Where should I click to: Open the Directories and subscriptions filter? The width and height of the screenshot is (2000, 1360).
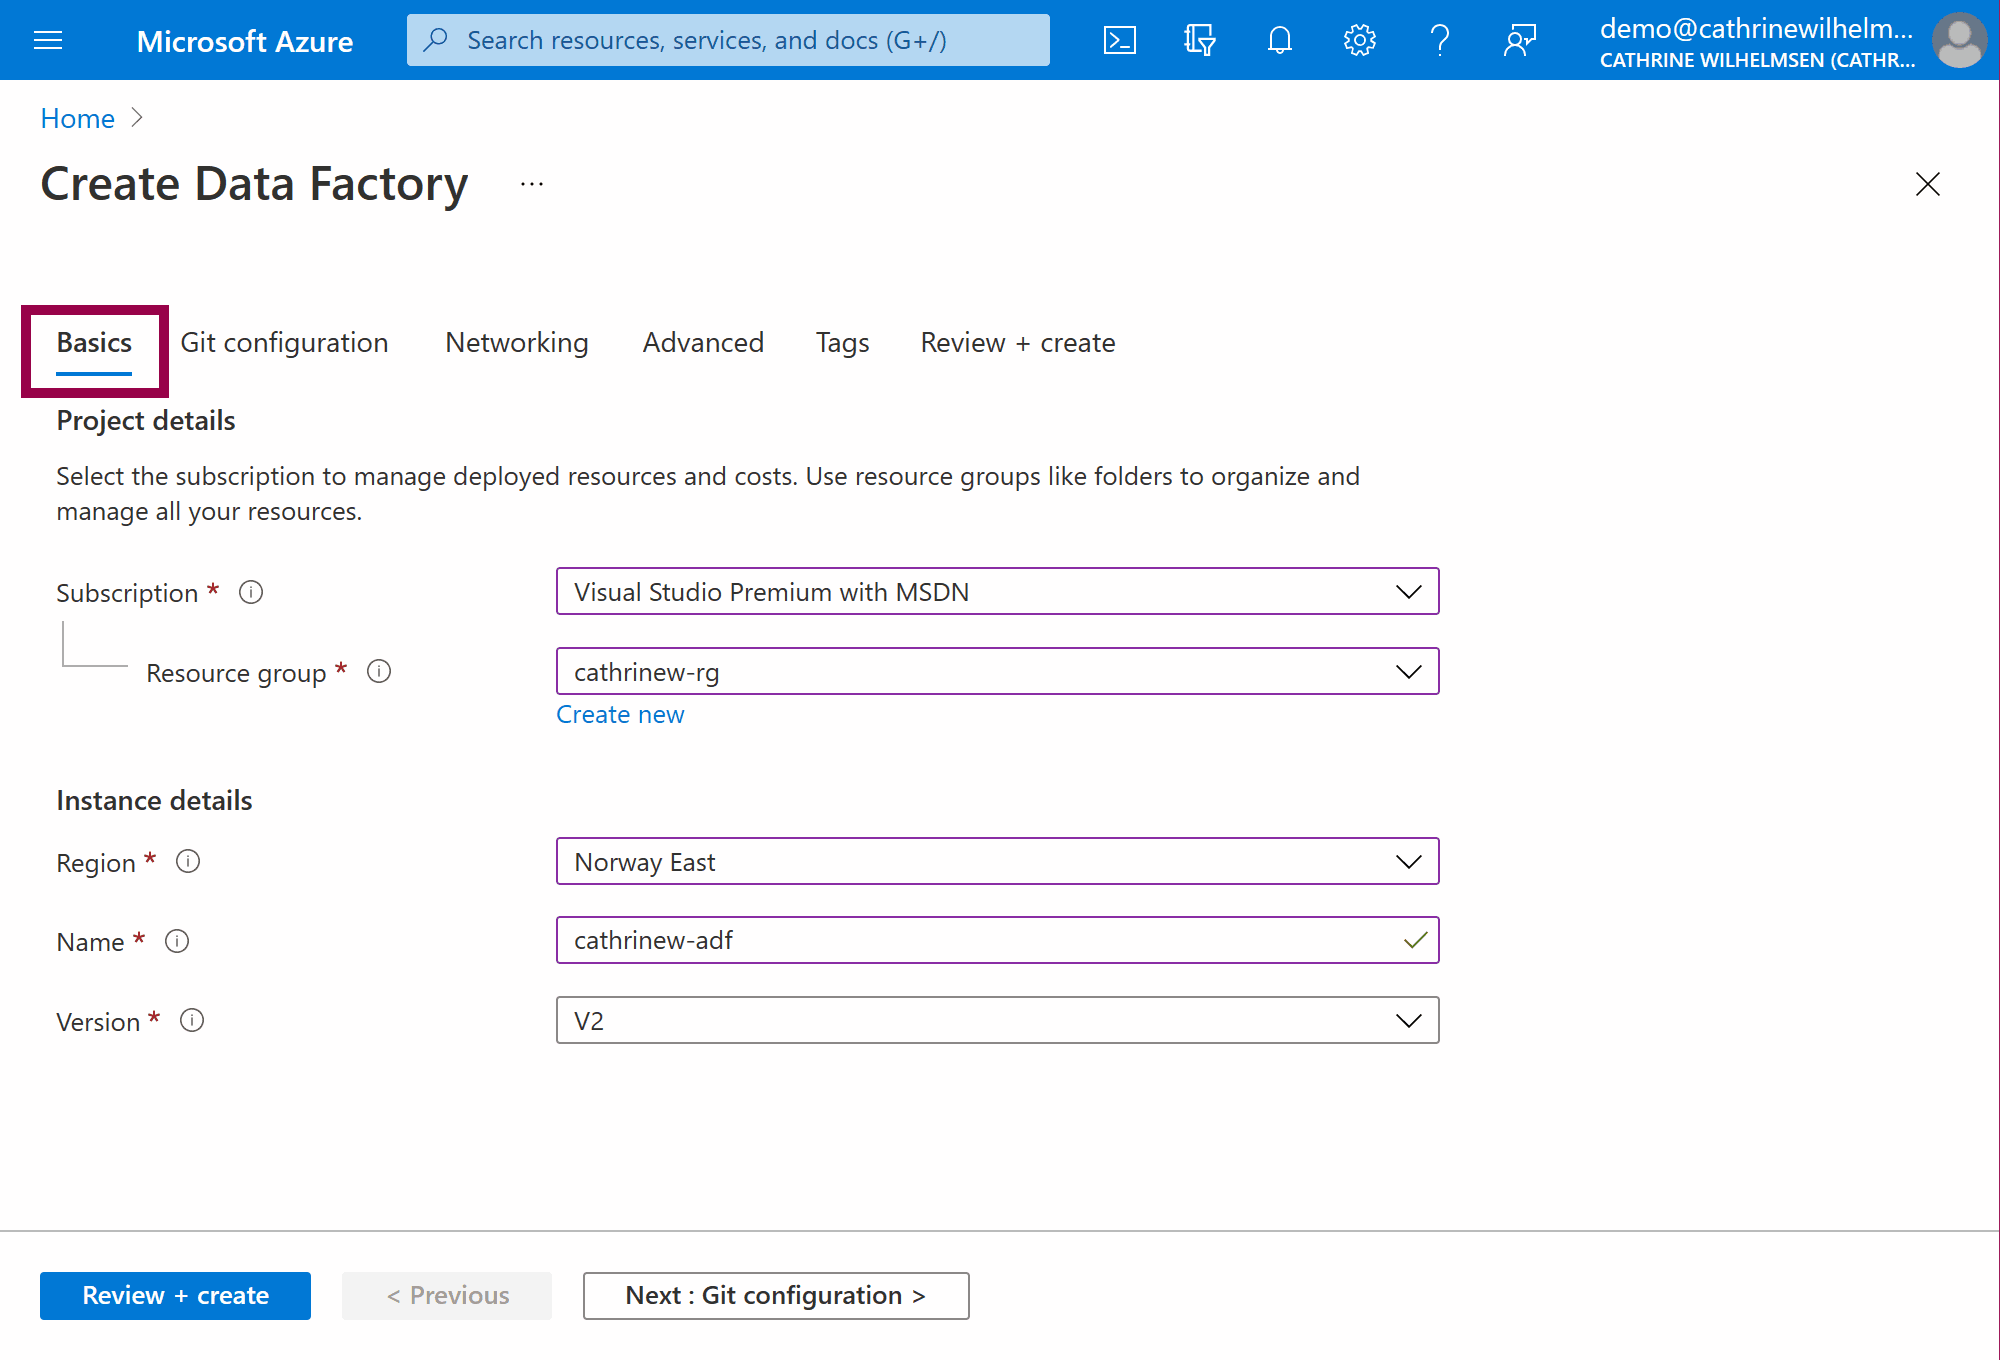click(1199, 40)
